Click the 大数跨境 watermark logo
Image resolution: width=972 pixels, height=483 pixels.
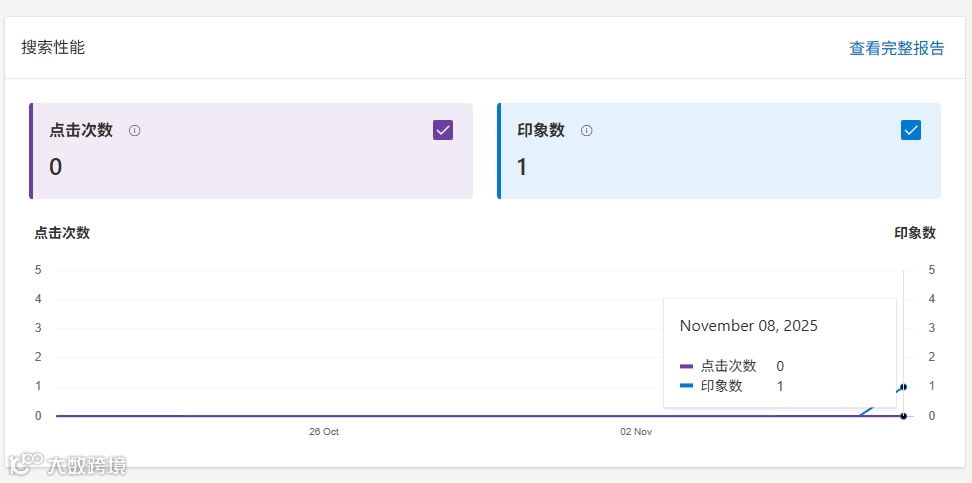[x=68, y=465]
